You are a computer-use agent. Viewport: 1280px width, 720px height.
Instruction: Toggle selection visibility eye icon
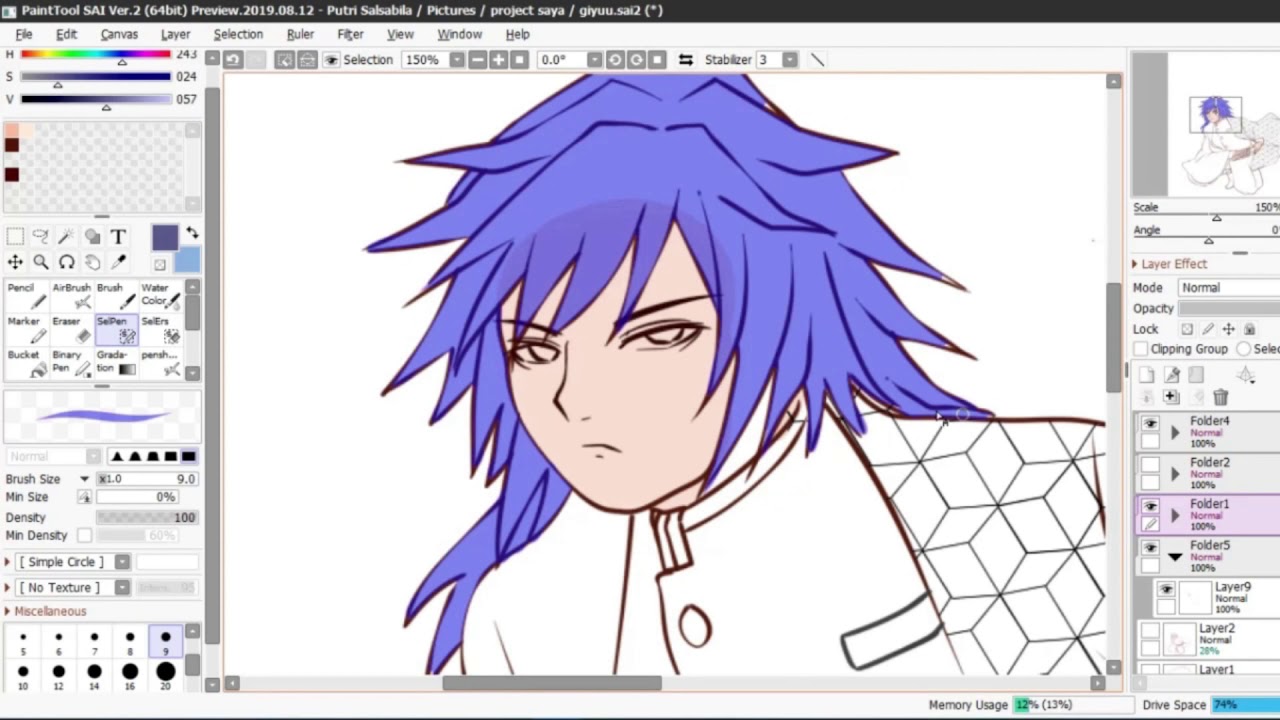pos(331,60)
